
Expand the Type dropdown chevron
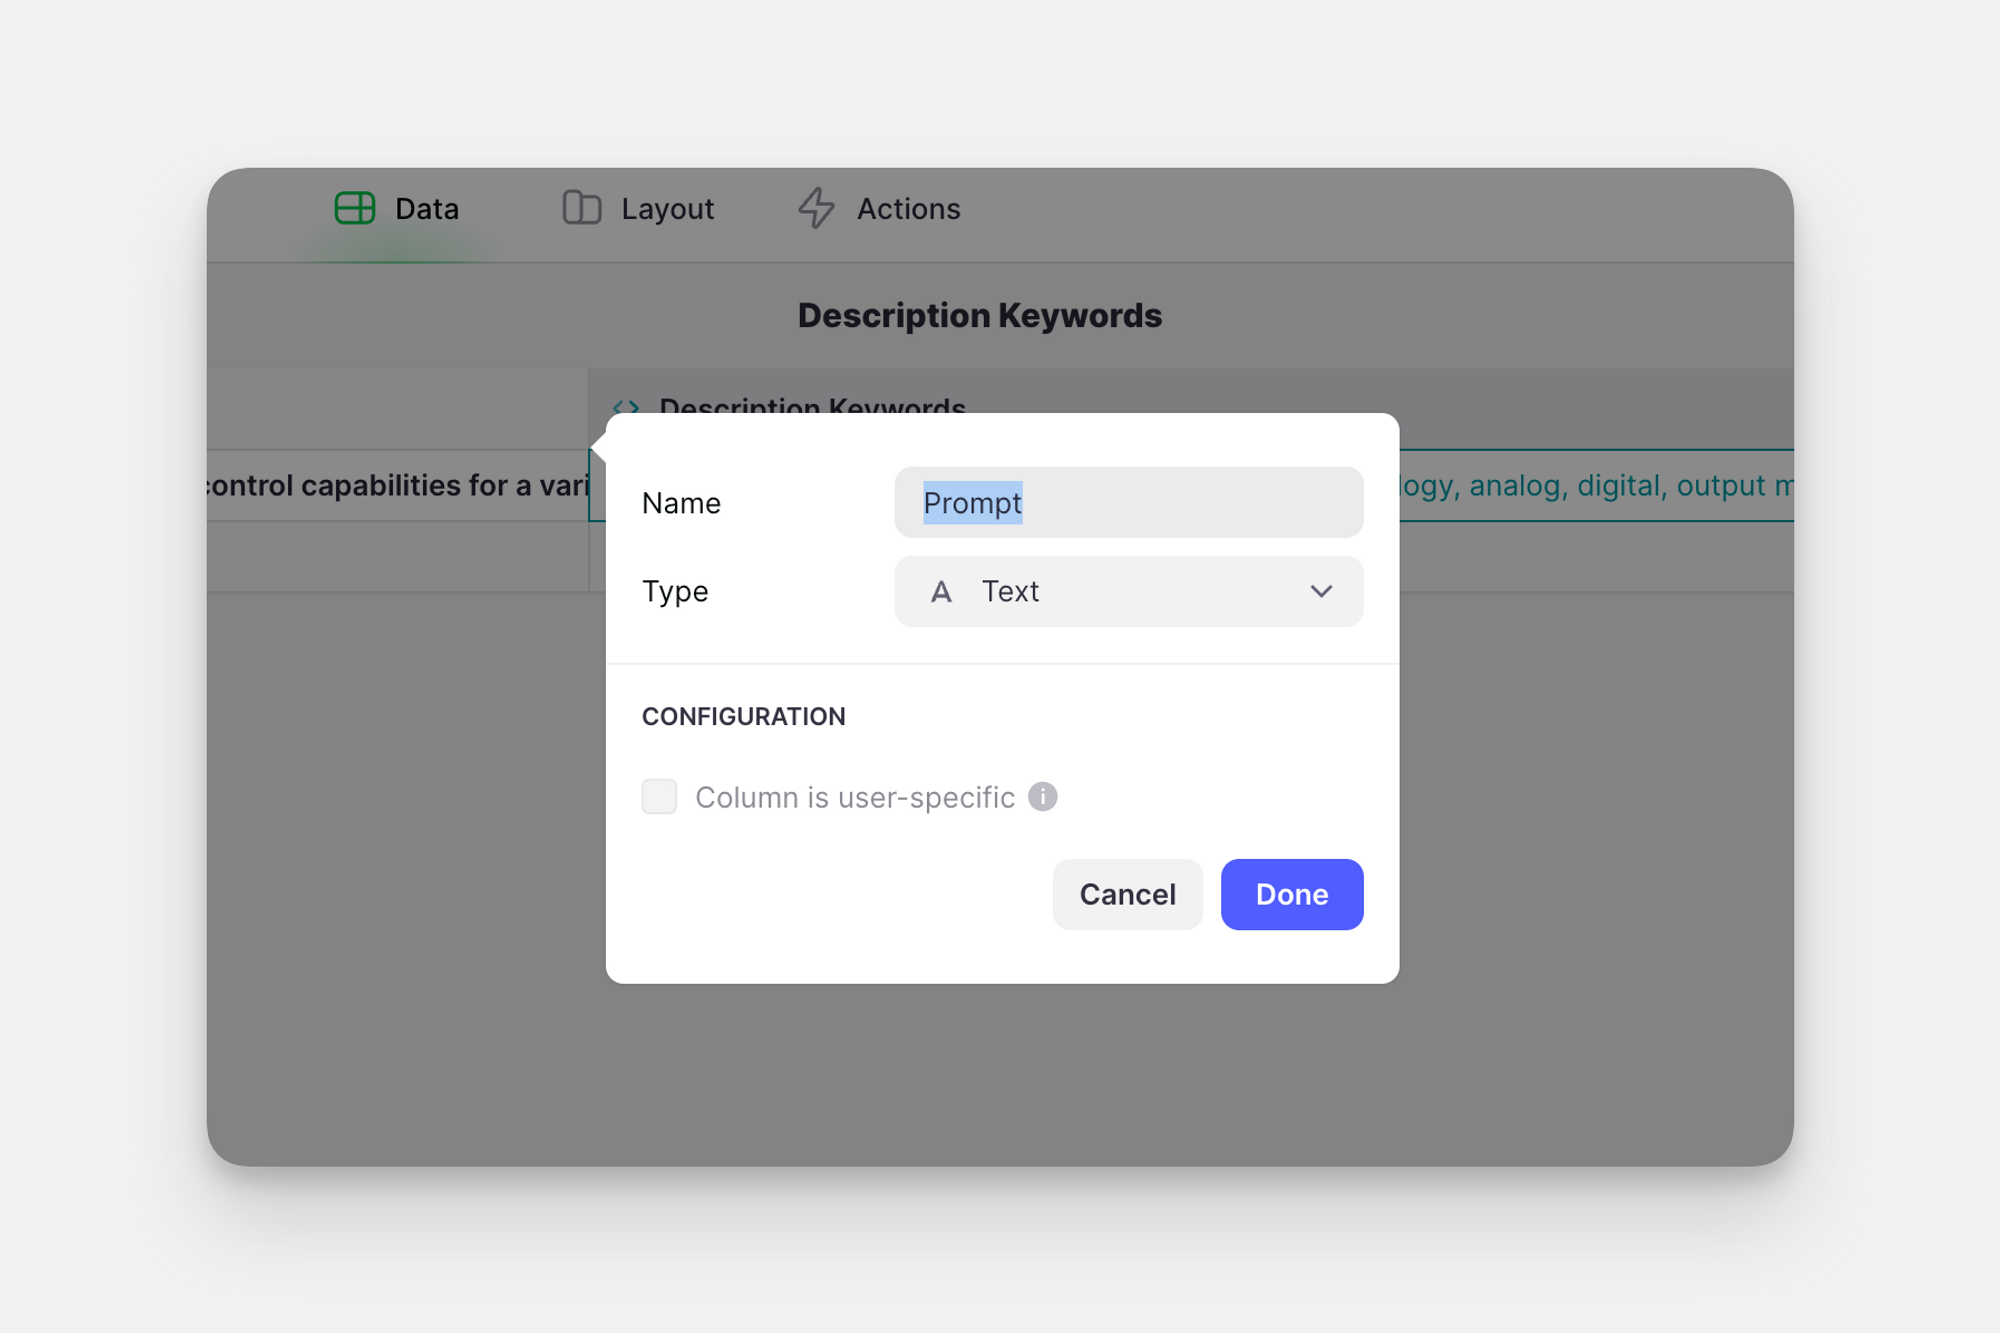1321,592
